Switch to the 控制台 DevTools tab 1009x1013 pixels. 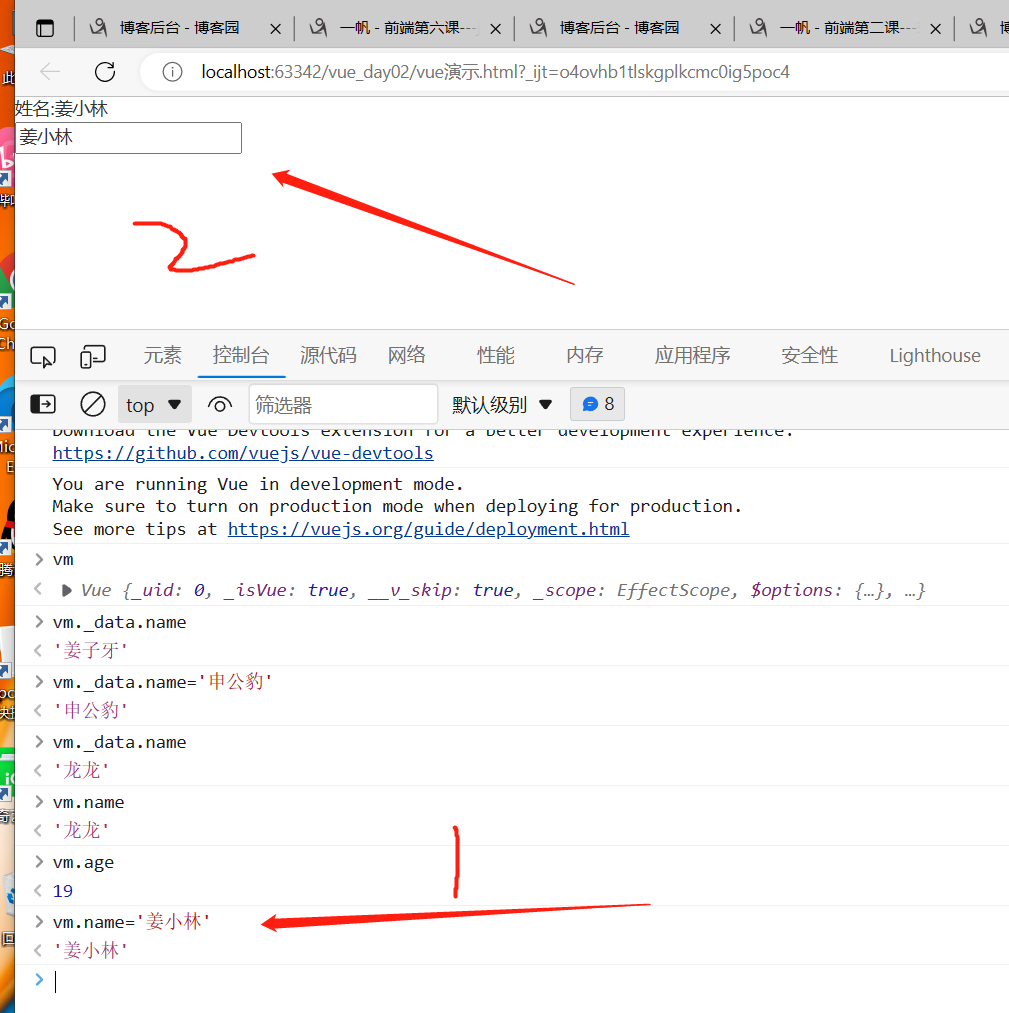click(x=241, y=355)
